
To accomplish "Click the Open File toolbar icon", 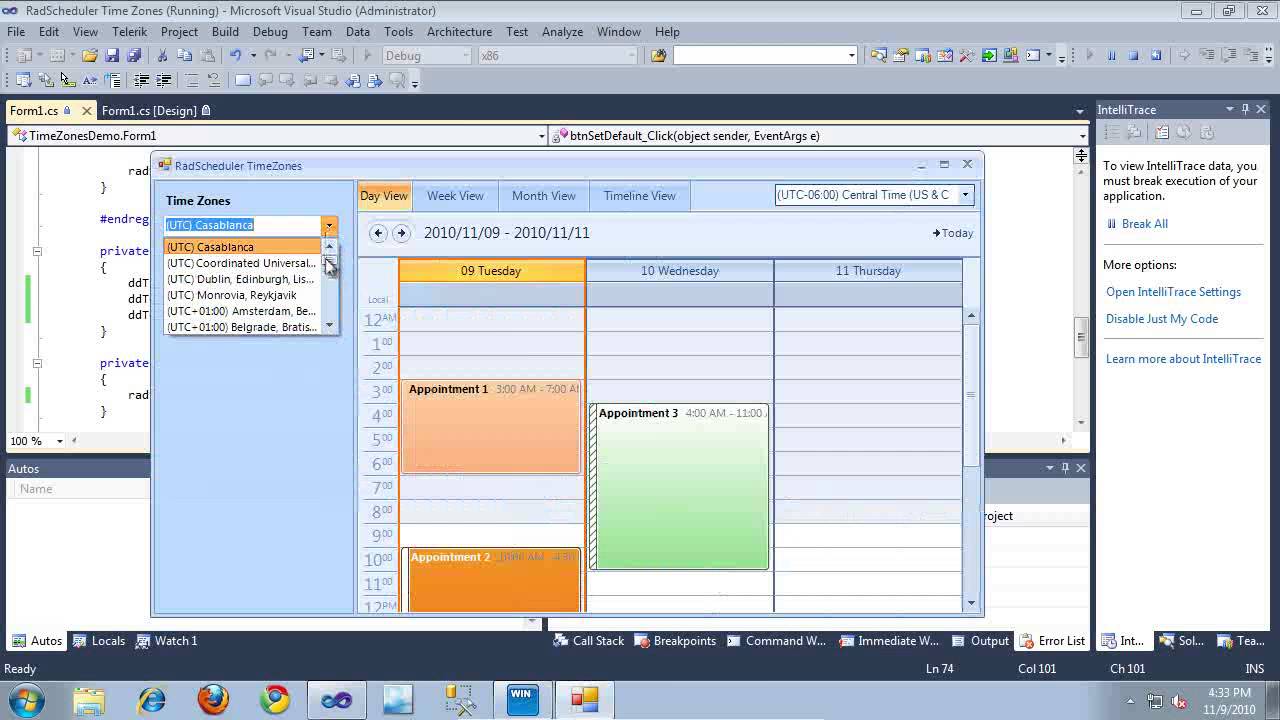I will pyautogui.click(x=90, y=56).
